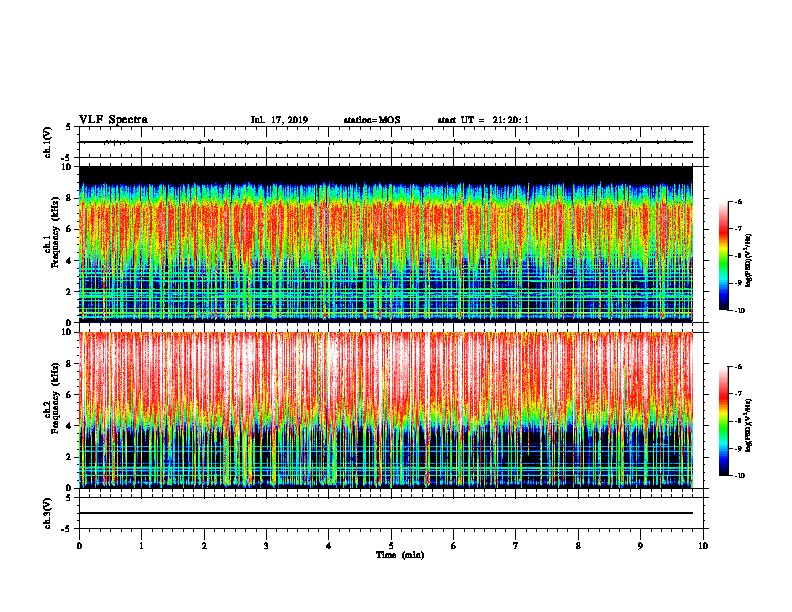Screen dimensions: 792x612
Task: Click the ch.1 color bar label 'log(PSD)(V²/Hz)'
Action: click(x=749, y=260)
